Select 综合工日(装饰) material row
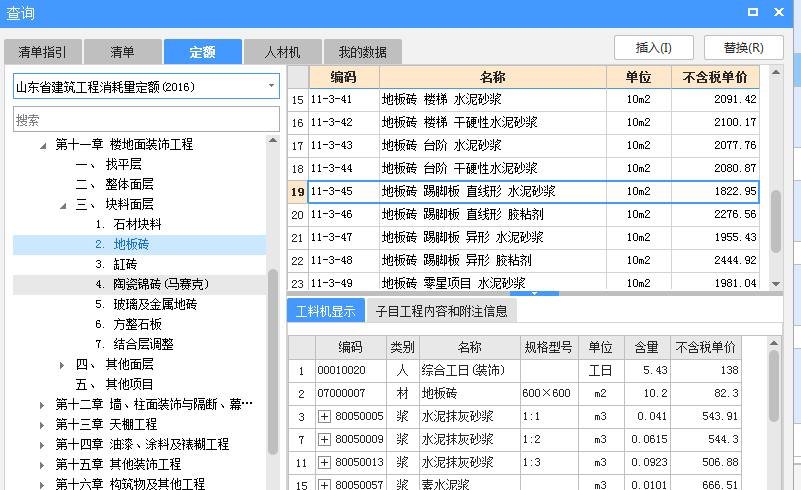Viewport: 801px width, 490px height. point(515,370)
